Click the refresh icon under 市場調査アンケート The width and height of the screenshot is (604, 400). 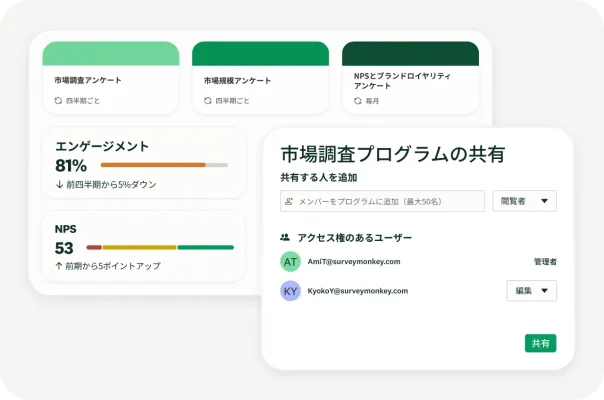click(x=58, y=101)
